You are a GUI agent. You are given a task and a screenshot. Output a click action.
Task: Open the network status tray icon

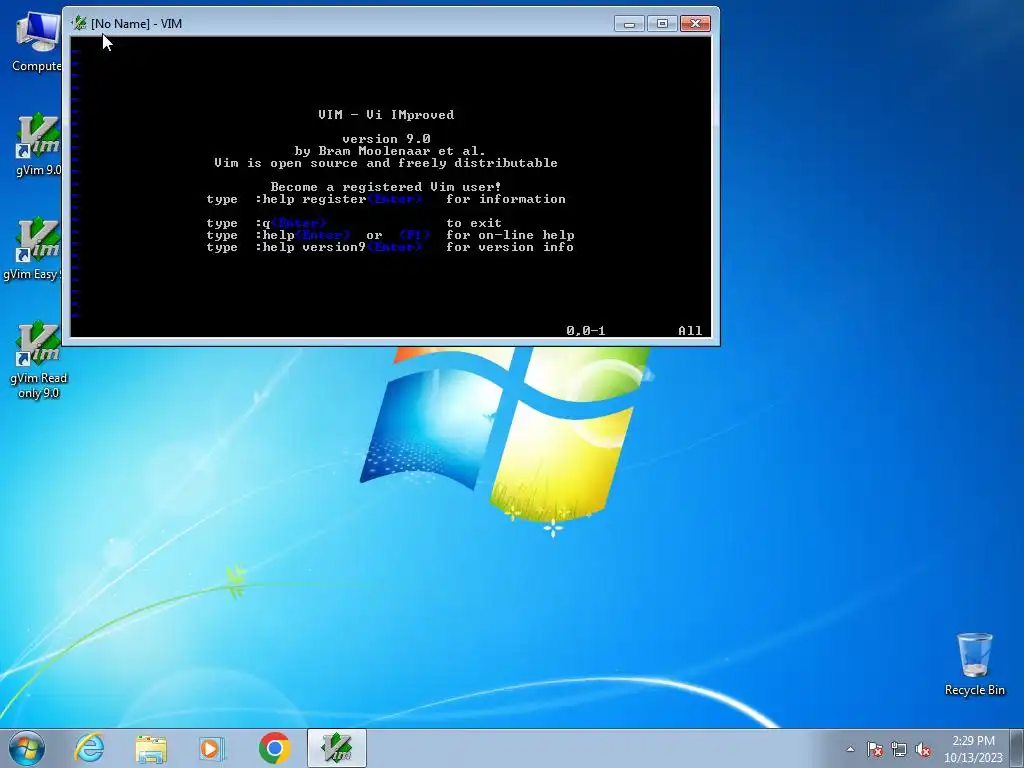coord(899,749)
